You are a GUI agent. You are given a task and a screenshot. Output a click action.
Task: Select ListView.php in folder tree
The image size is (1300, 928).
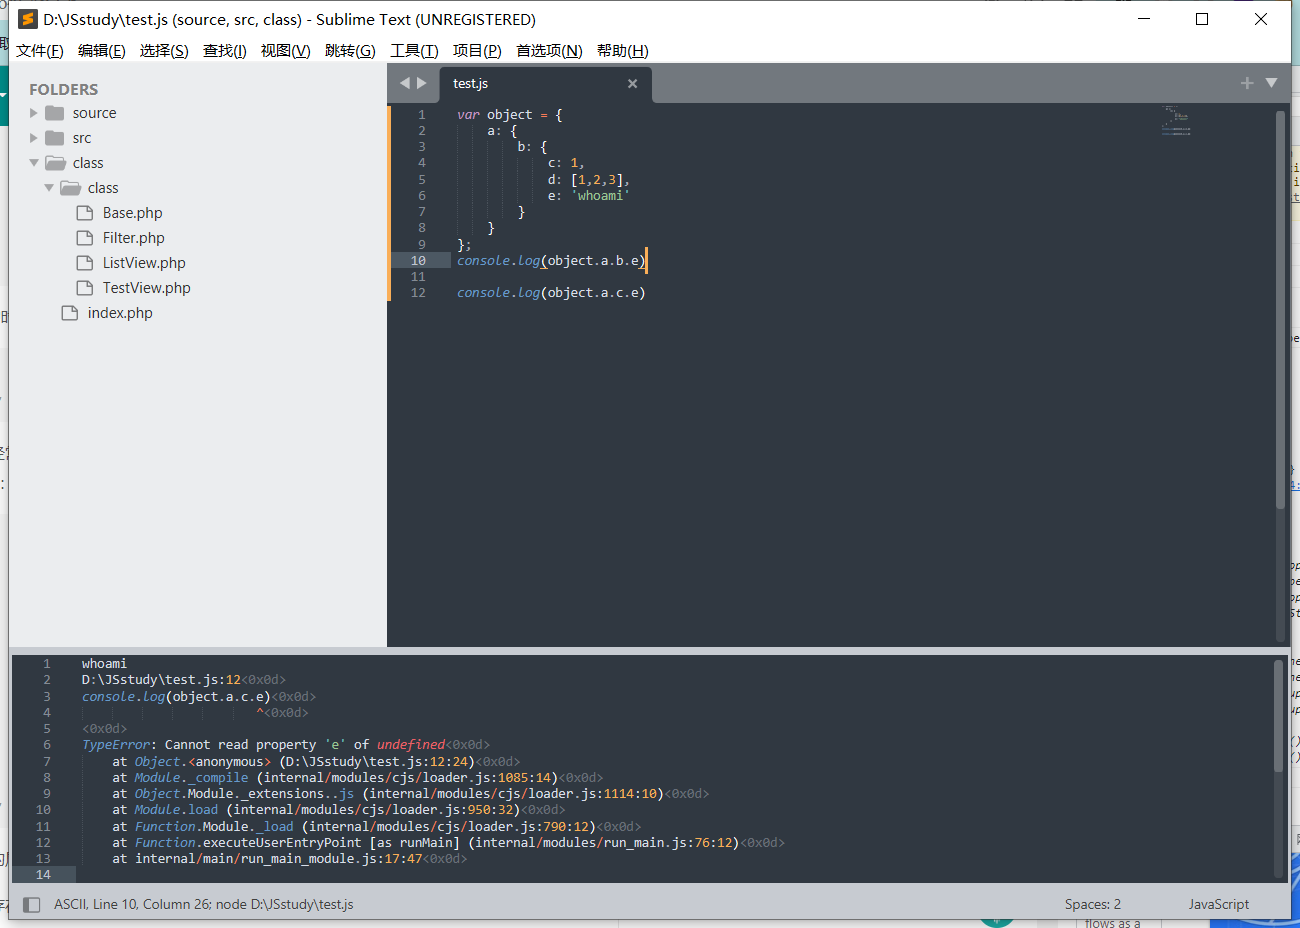[x=144, y=263]
